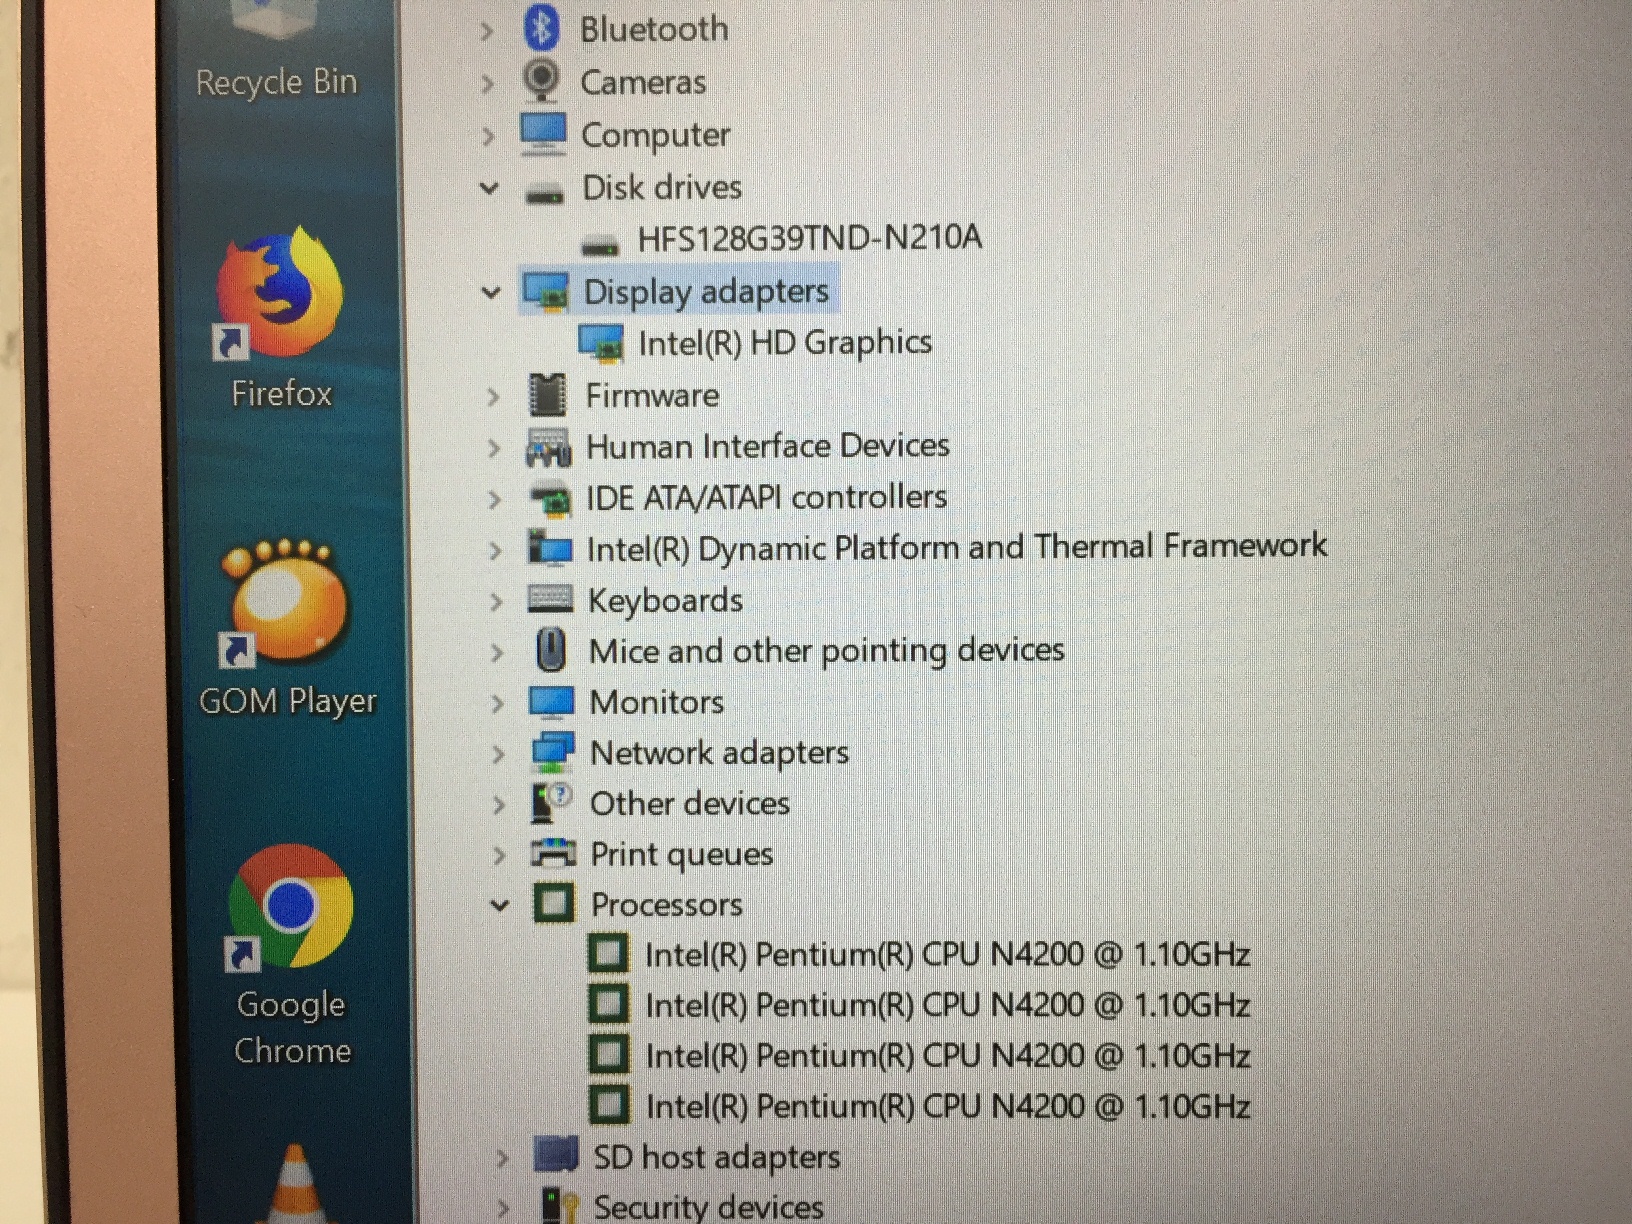Expand the Human Interface Devices node
Screen dimensions: 1632x1224
point(493,447)
